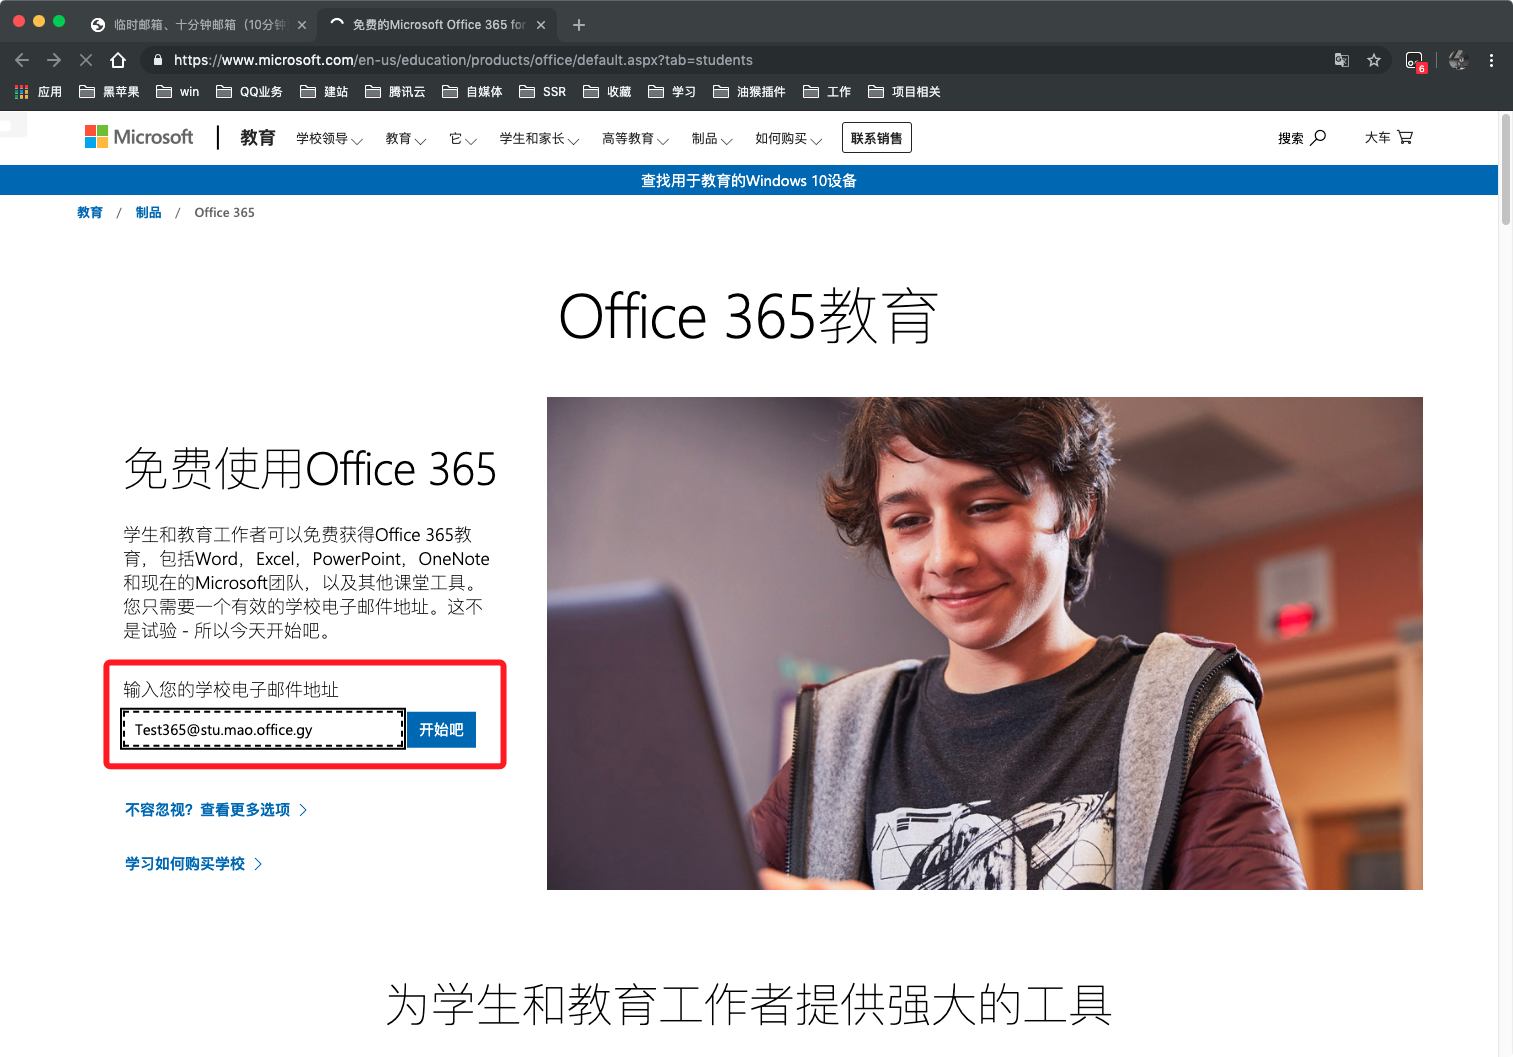
Task: Open the extension with red 6 badge
Action: pos(1415,61)
